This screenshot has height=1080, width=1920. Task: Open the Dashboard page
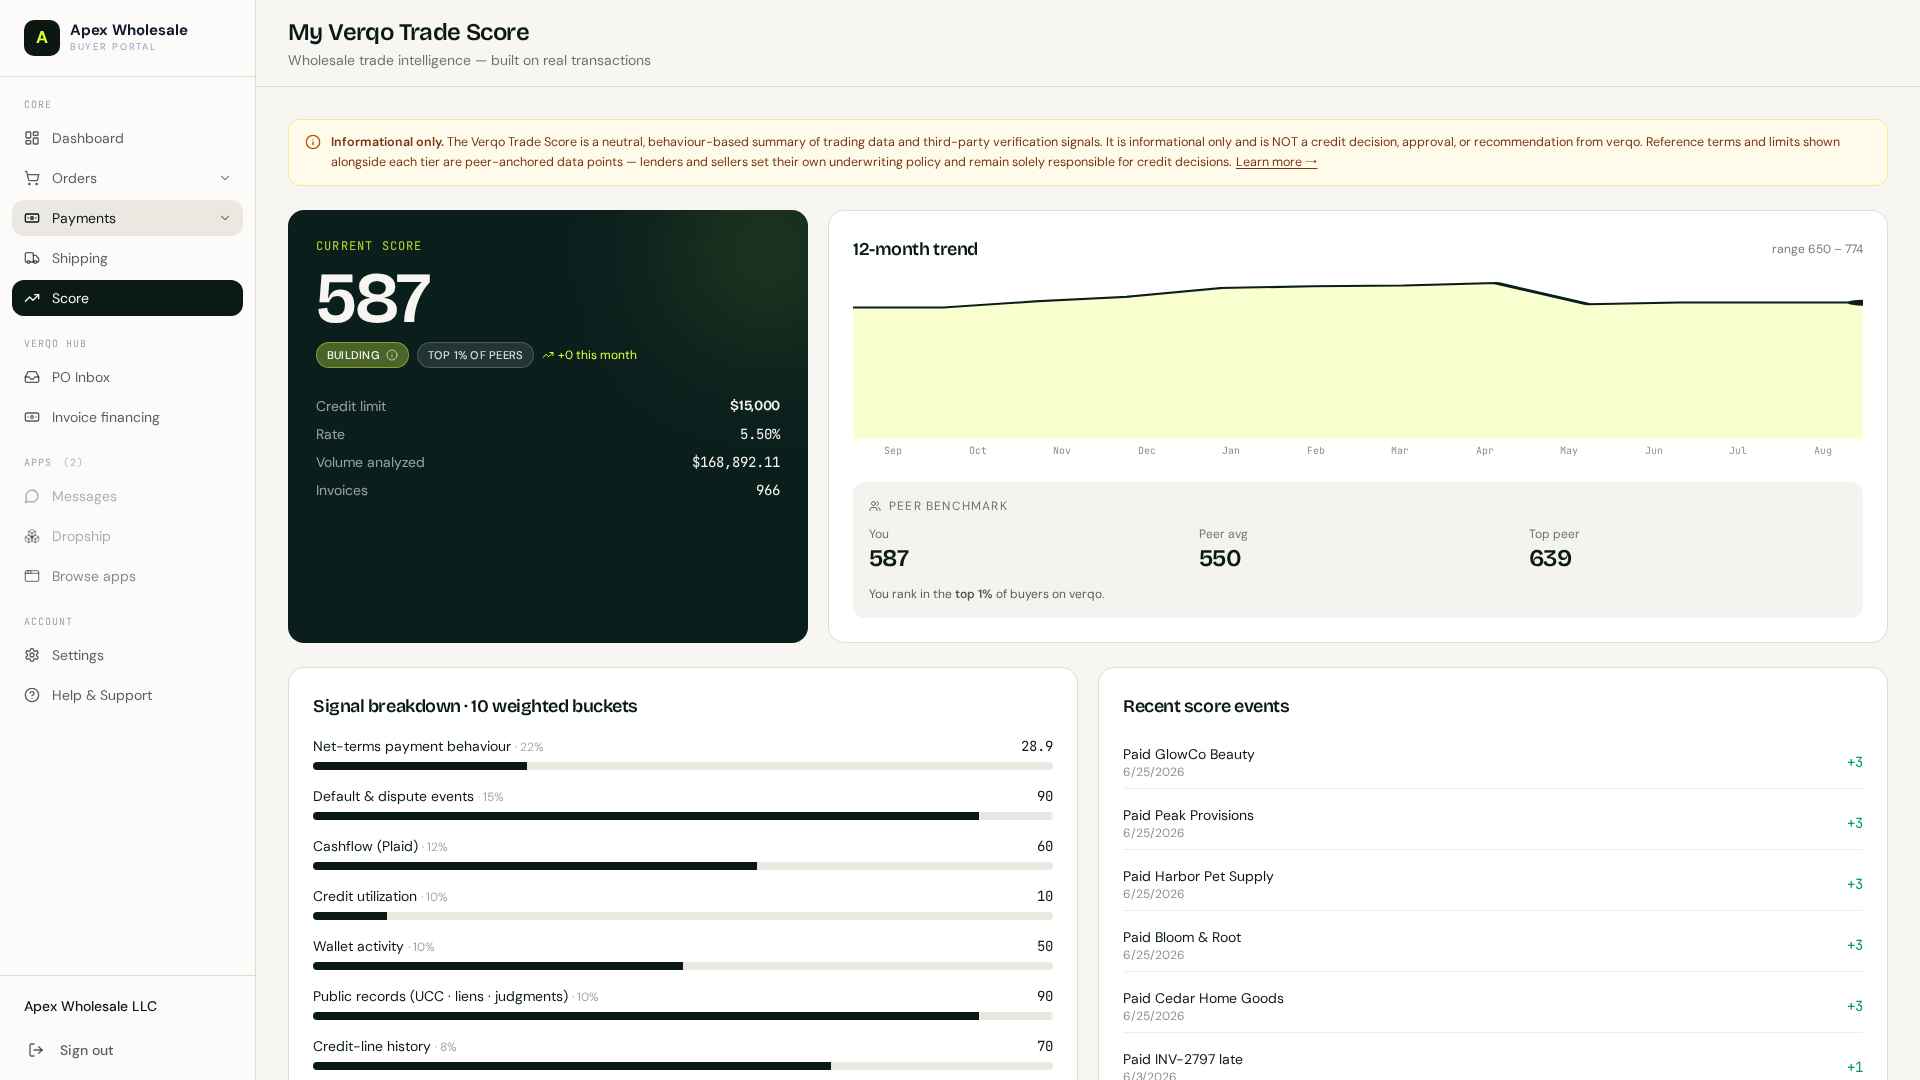coord(127,138)
